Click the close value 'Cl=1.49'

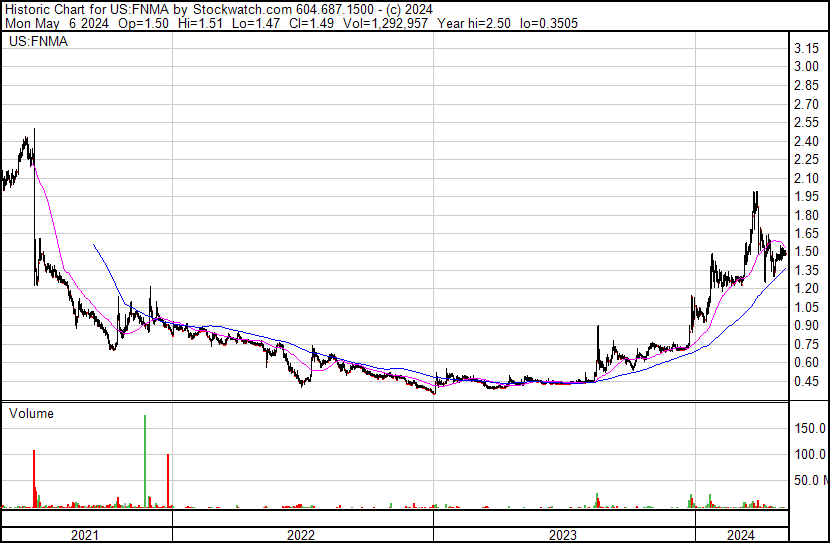tap(311, 23)
